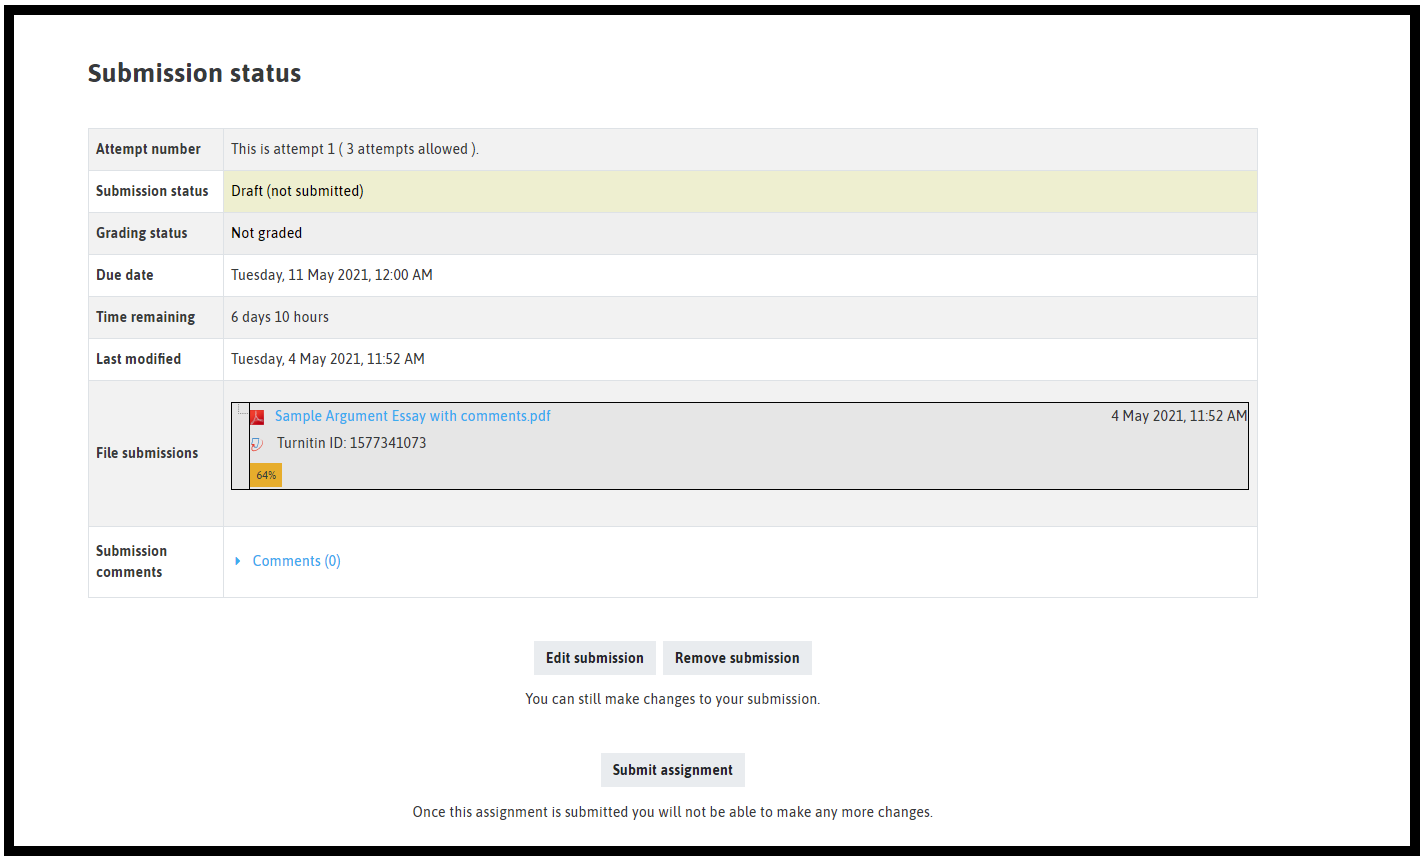Click the 'Not graded' grading status value
The height and width of the screenshot is (862, 1420).
tap(267, 233)
